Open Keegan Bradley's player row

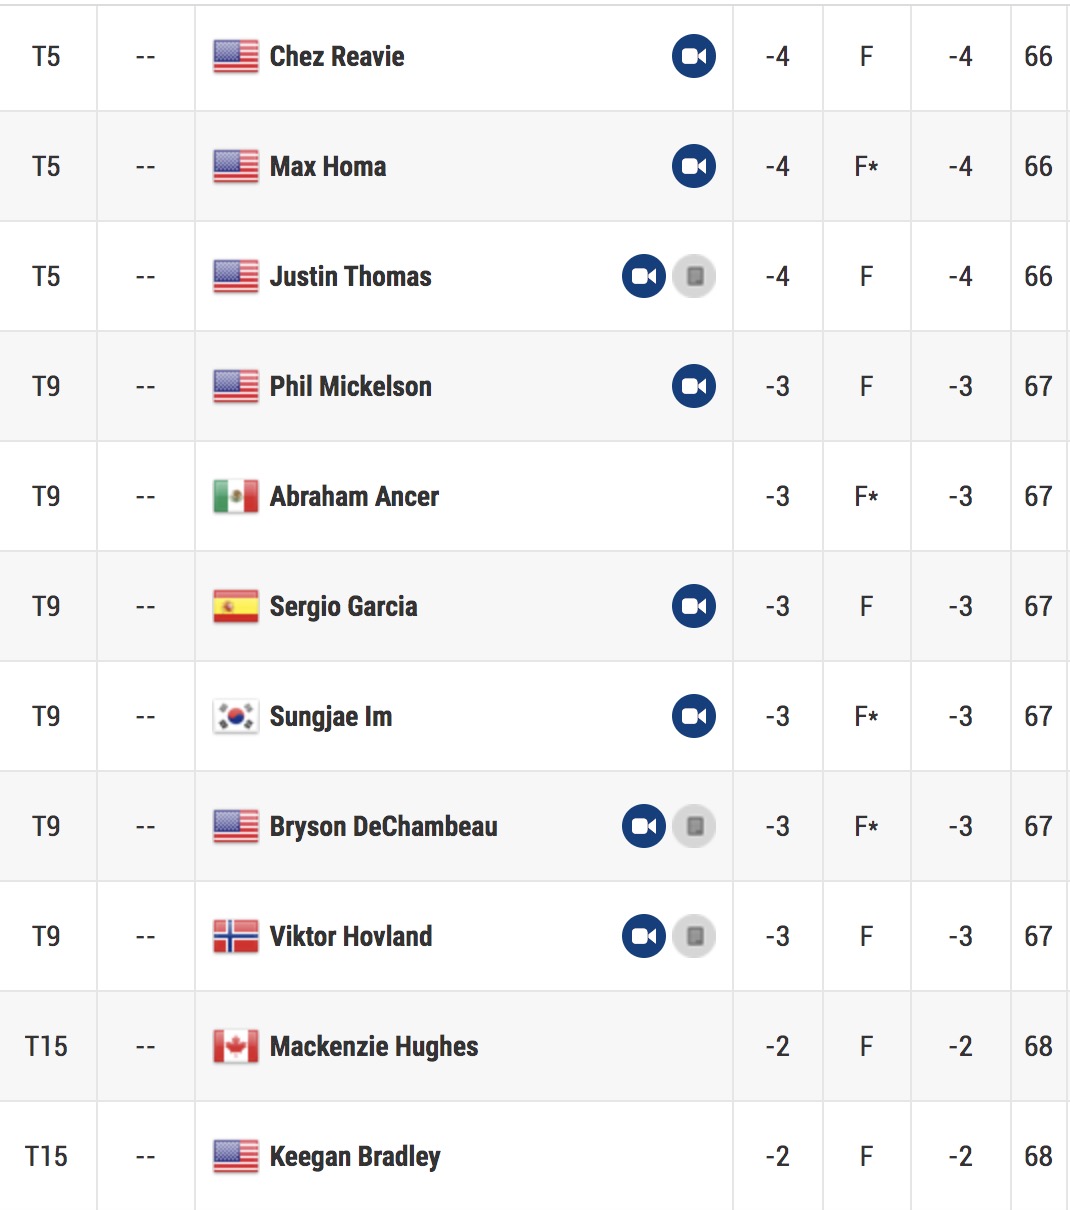535,1156
